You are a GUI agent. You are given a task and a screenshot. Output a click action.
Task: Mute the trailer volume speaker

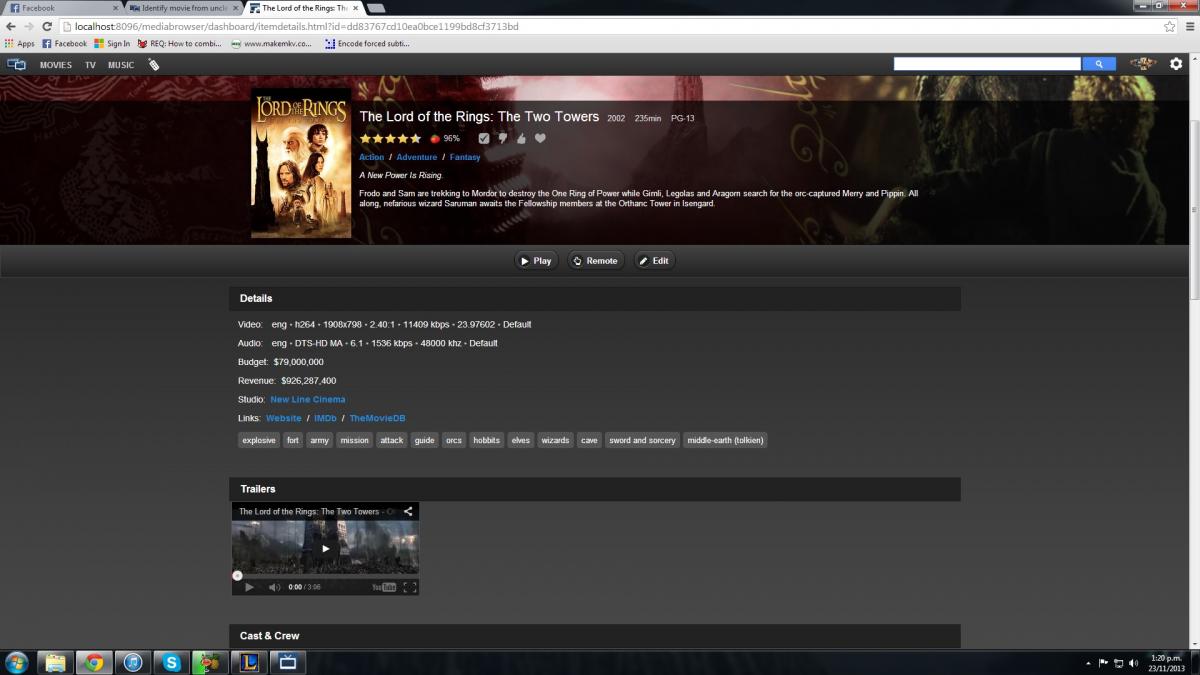(274, 587)
